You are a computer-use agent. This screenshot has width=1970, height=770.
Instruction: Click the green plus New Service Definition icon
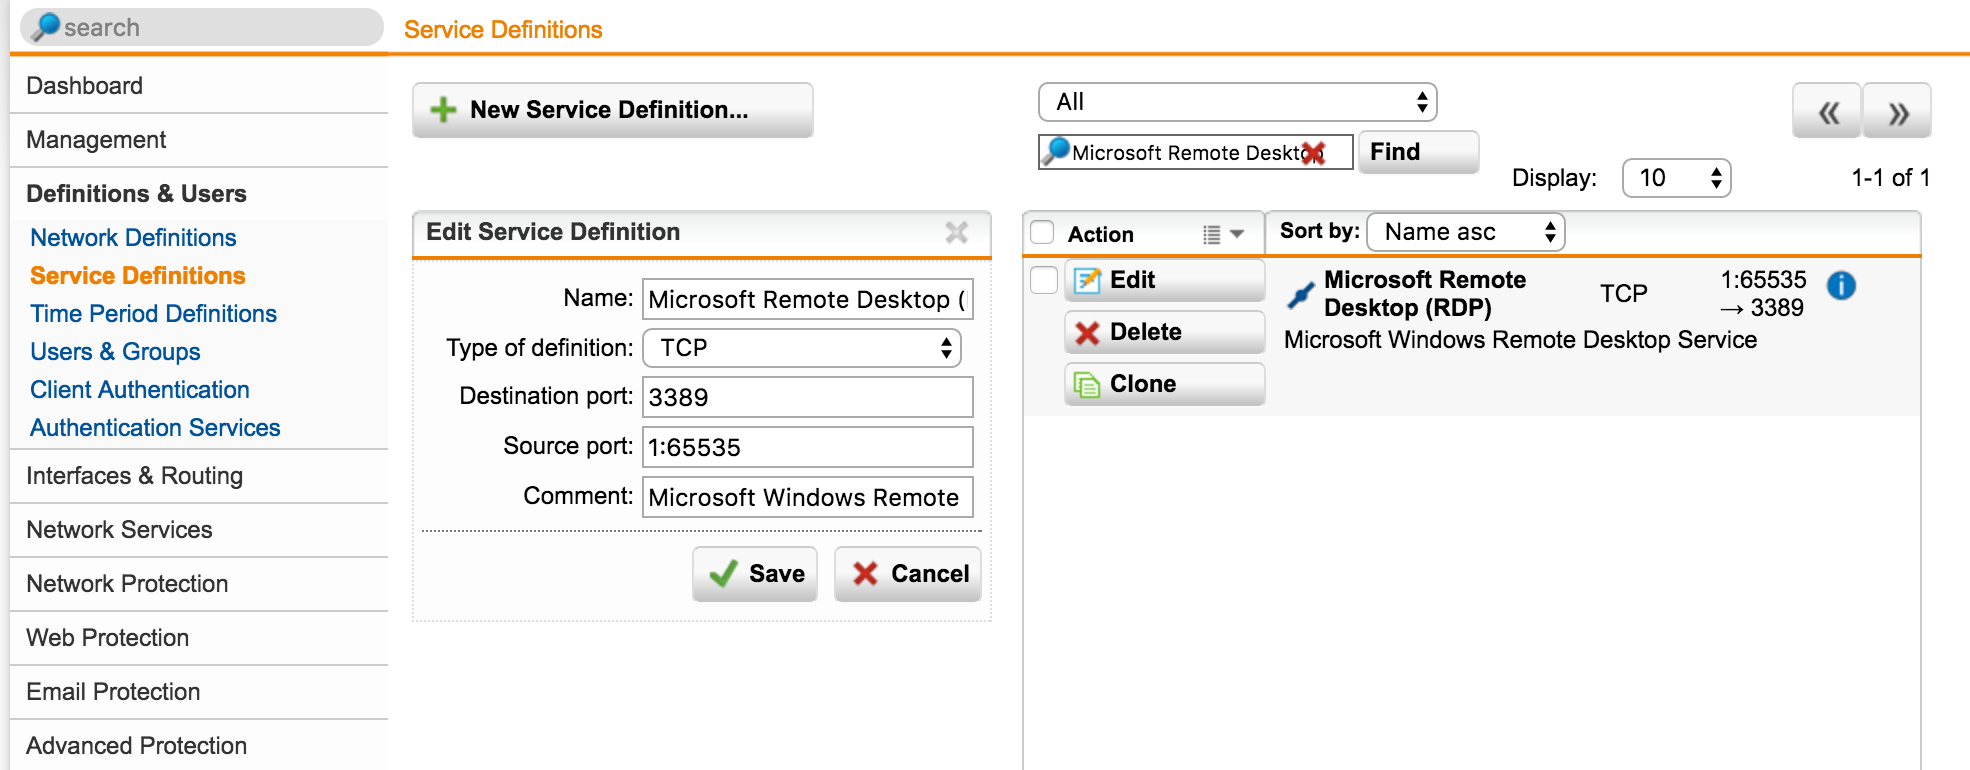click(x=443, y=110)
